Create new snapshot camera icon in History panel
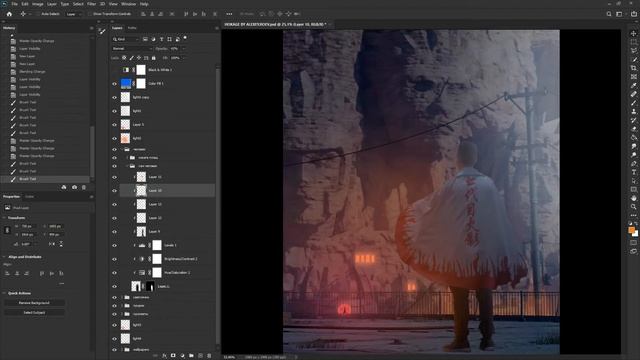The width and height of the screenshot is (640, 360). pyautogui.click(x=74, y=187)
